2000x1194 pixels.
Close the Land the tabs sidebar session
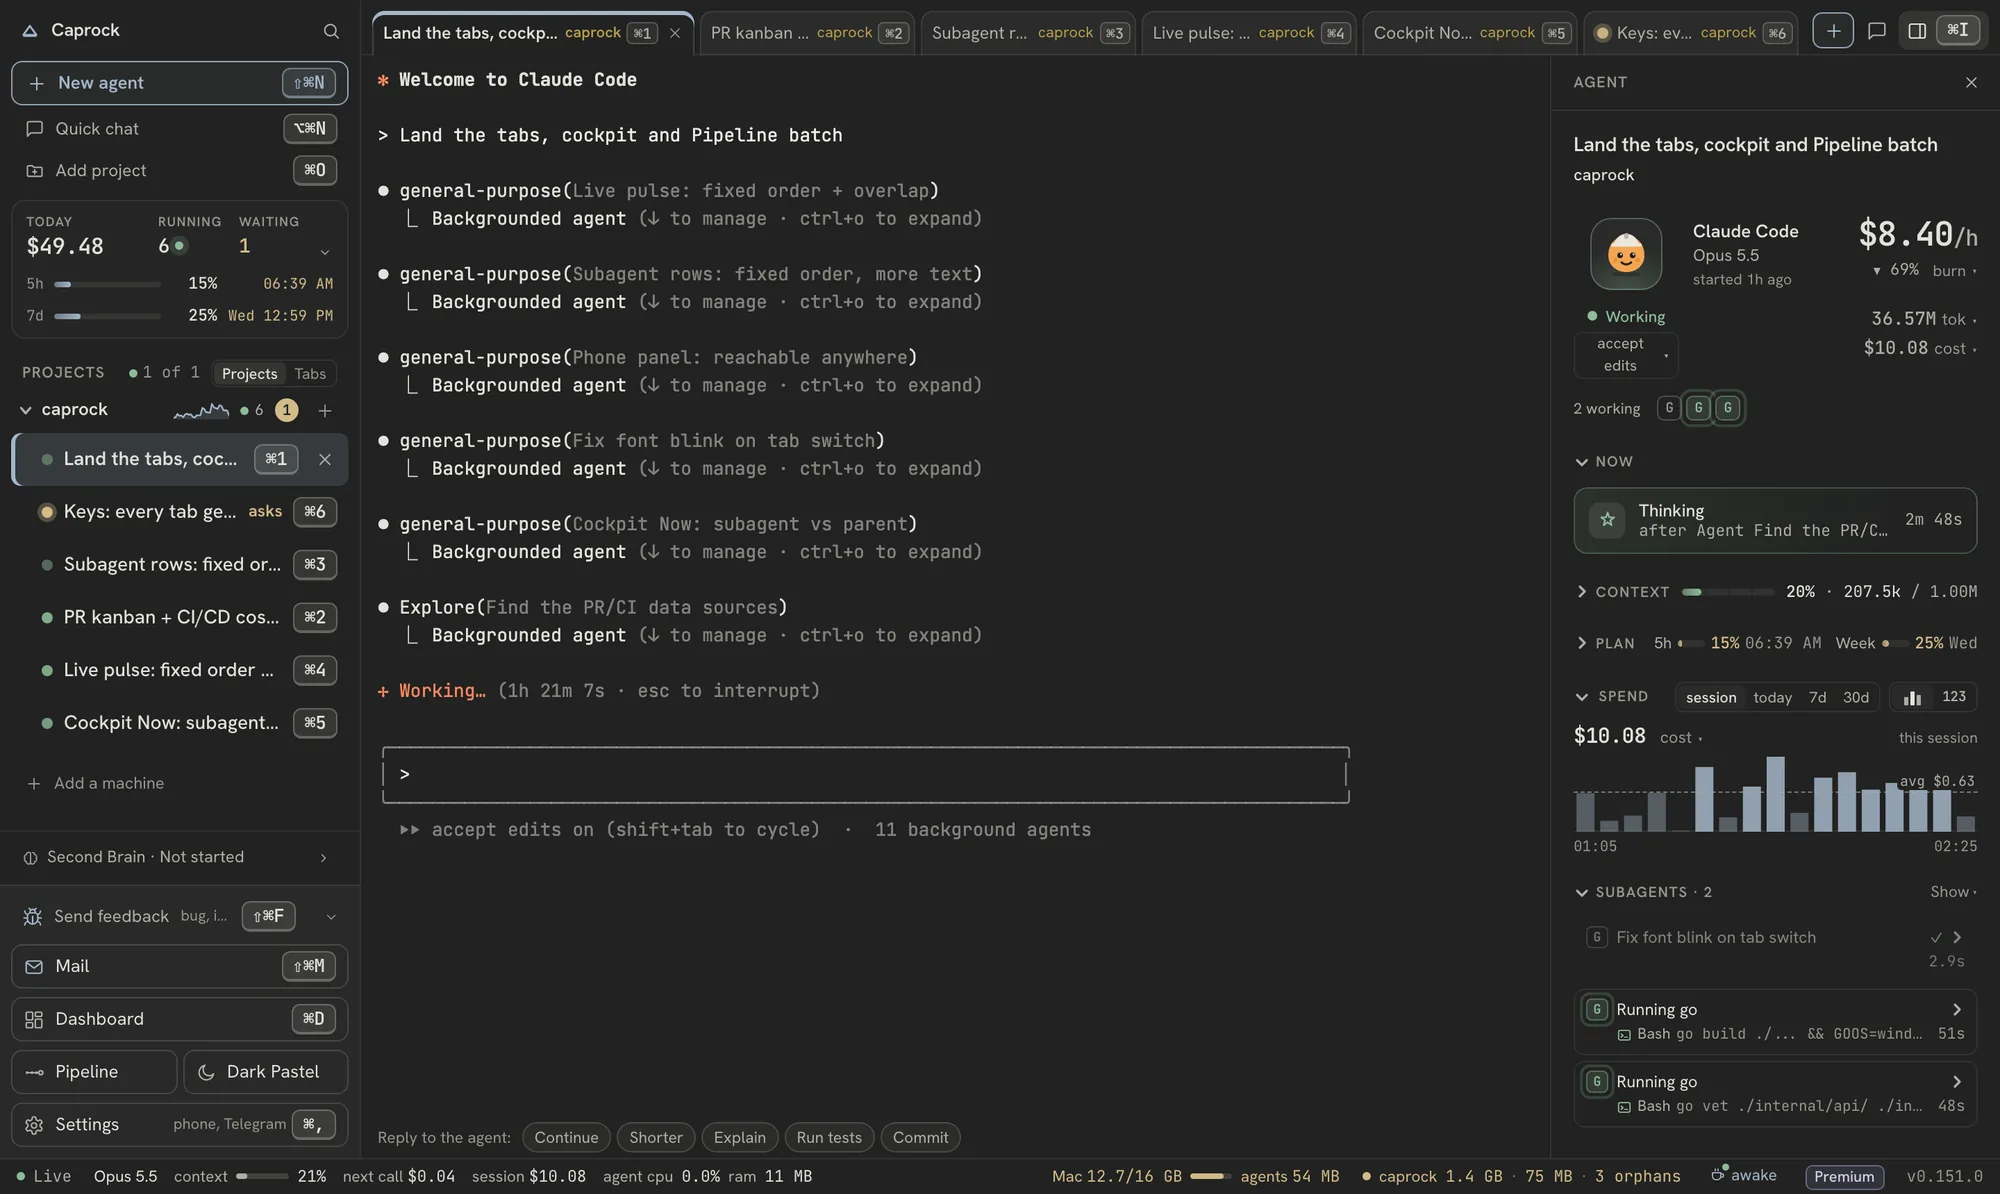tap(325, 459)
